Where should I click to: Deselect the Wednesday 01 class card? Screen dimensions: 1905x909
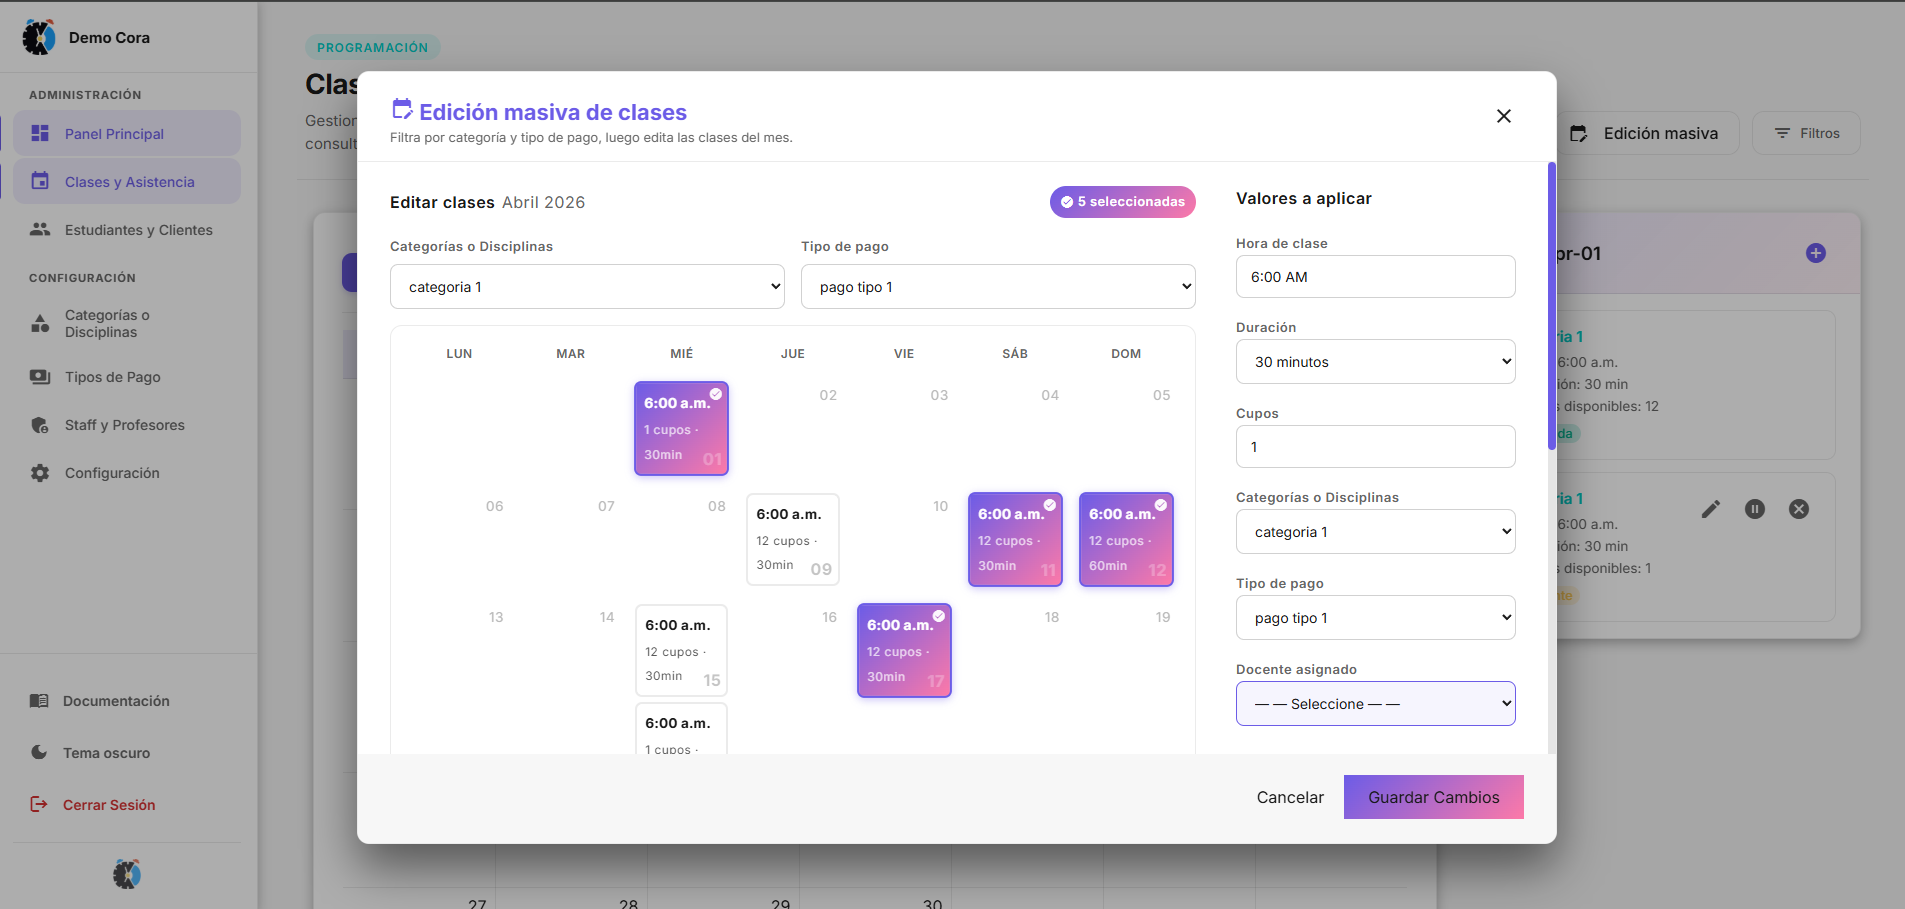coord(681,428)
